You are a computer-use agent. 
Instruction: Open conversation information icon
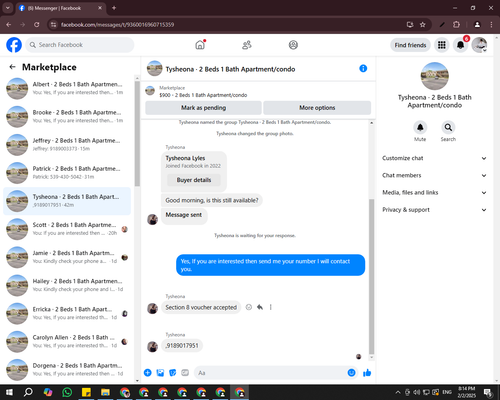click(x=363, y=68)
